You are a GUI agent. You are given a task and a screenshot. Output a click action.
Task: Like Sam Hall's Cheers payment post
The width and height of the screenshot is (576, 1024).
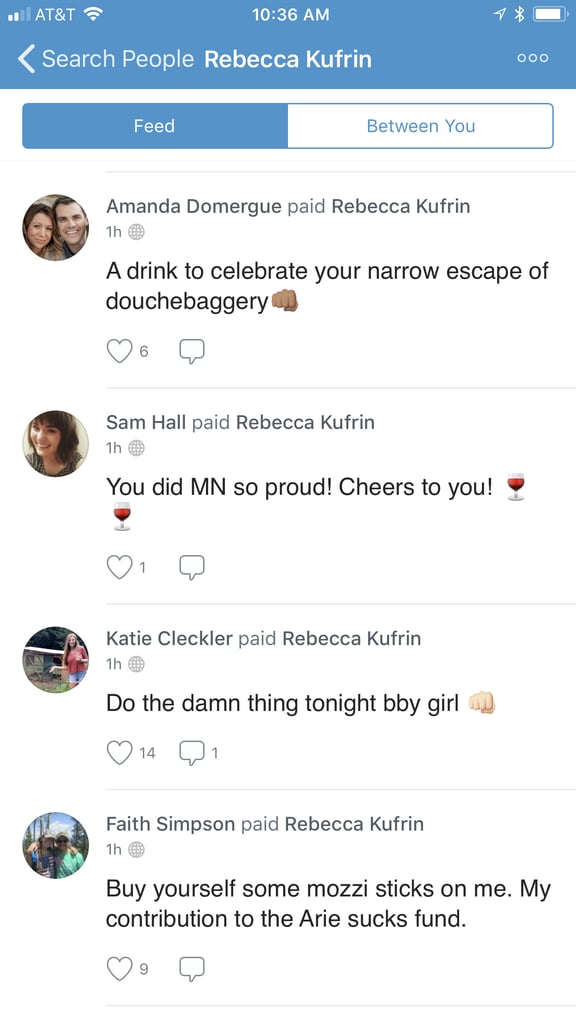point(120,567)
